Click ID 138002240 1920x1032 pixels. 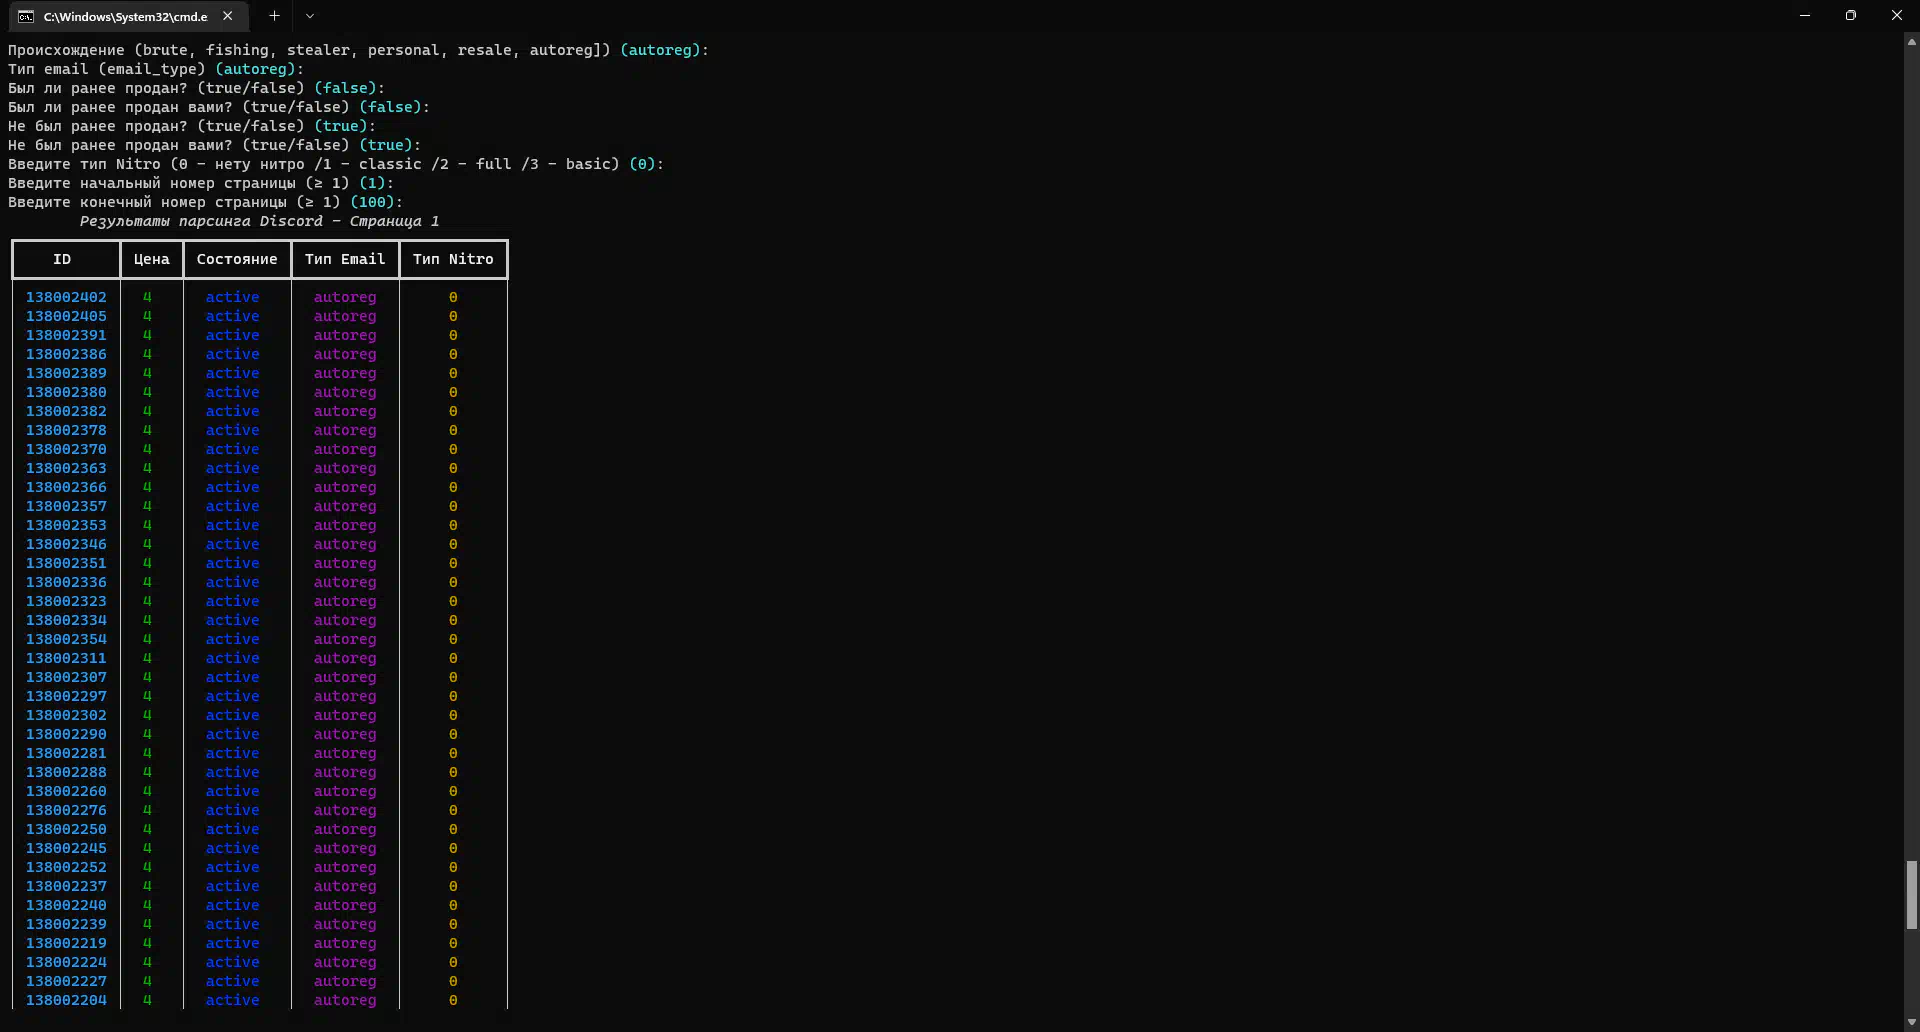[x=66, y=905]
